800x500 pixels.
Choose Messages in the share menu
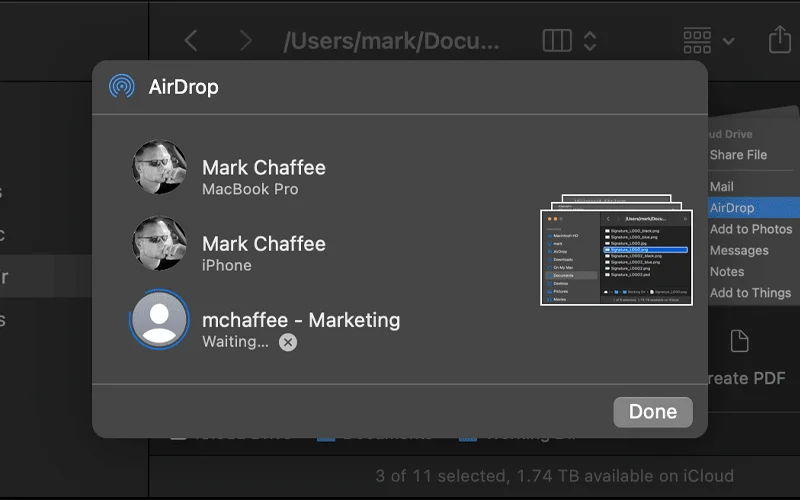(x=739, y=251)
